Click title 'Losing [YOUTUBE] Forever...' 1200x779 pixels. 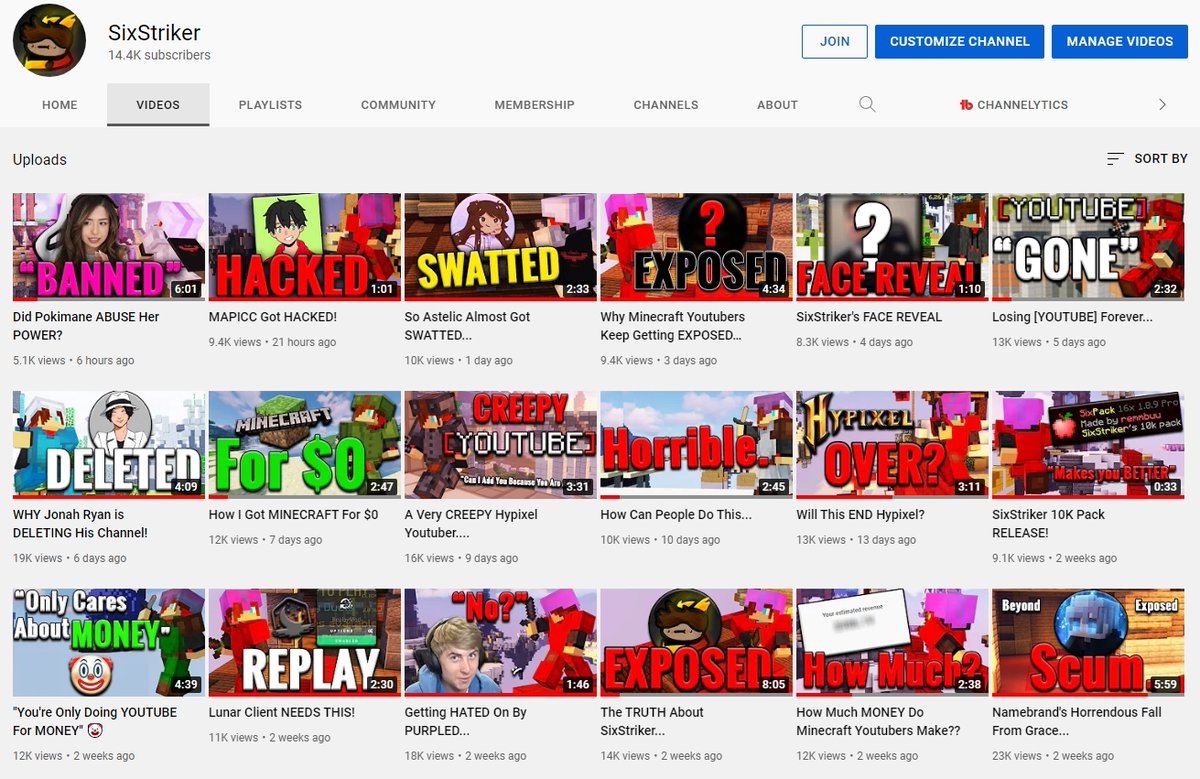[1072, 317]
